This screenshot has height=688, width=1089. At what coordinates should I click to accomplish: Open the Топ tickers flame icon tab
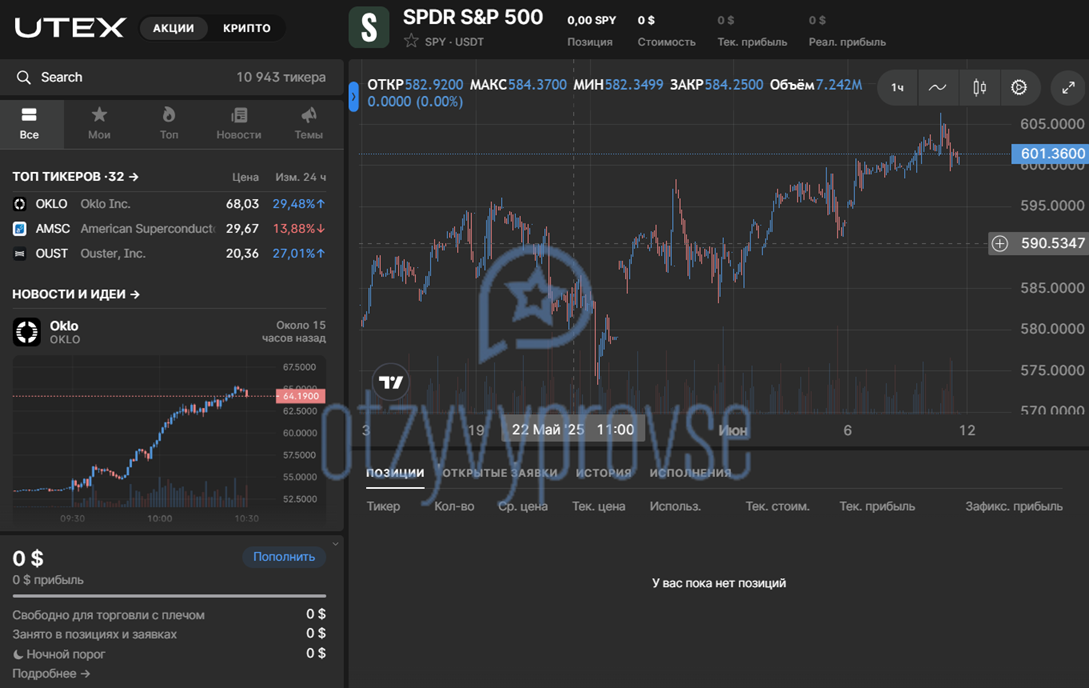point(169,124)
